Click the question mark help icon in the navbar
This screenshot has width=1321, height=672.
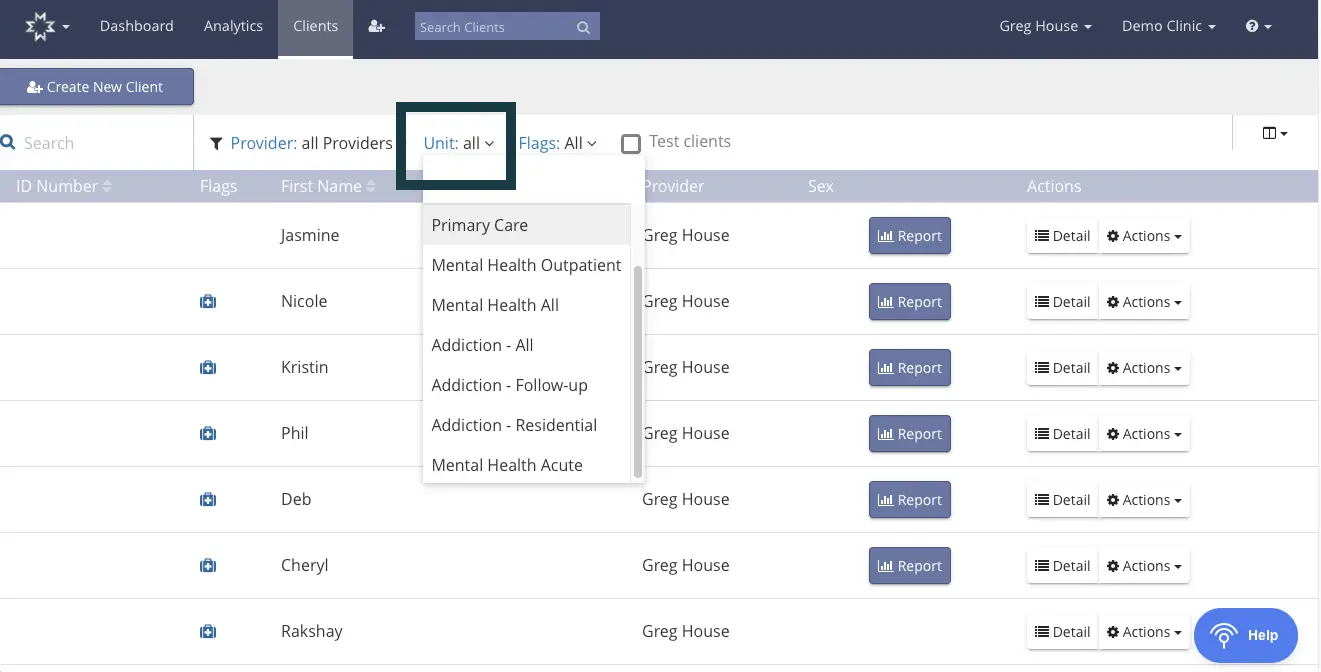tap(1253, 26)
